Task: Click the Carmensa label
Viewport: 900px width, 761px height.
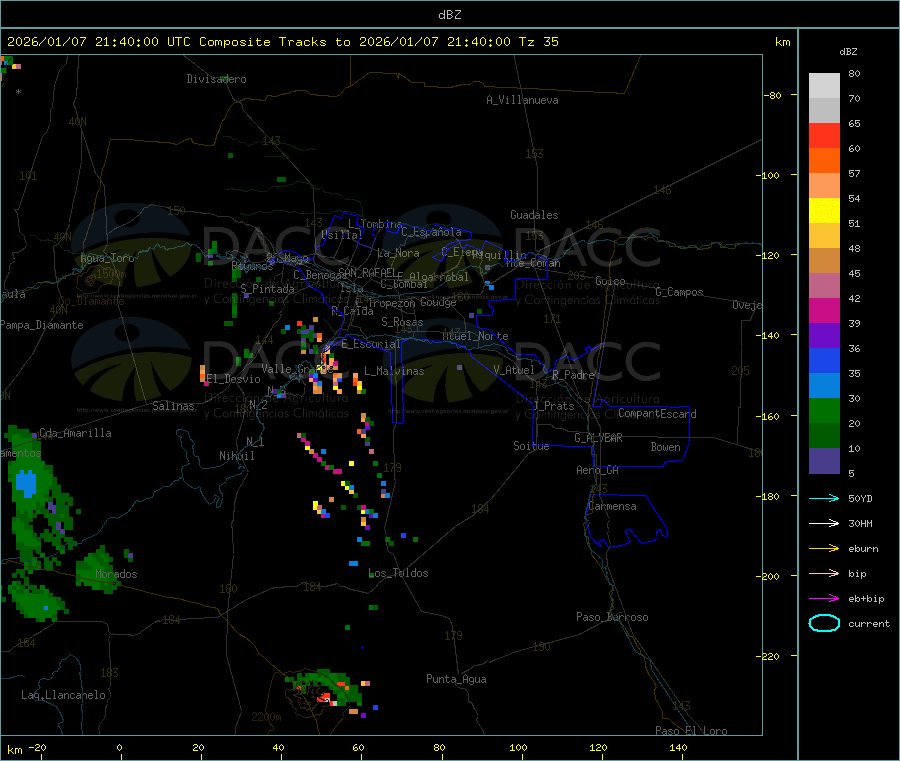Action: (x=612, y=506)
